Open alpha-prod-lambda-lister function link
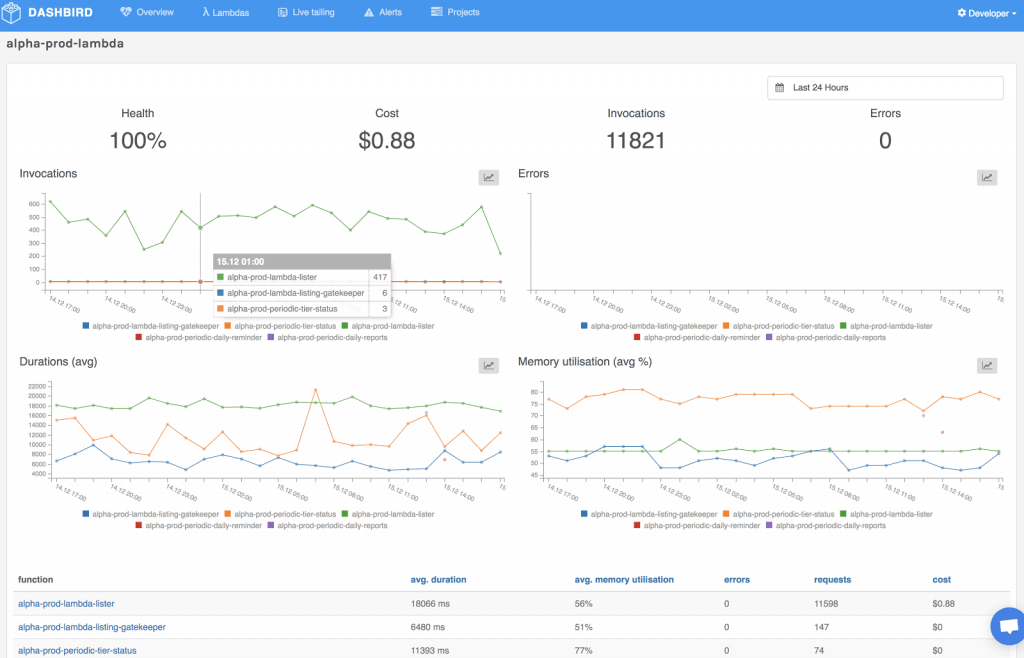Screen dimensions: 1024x658 click(66, 604)
